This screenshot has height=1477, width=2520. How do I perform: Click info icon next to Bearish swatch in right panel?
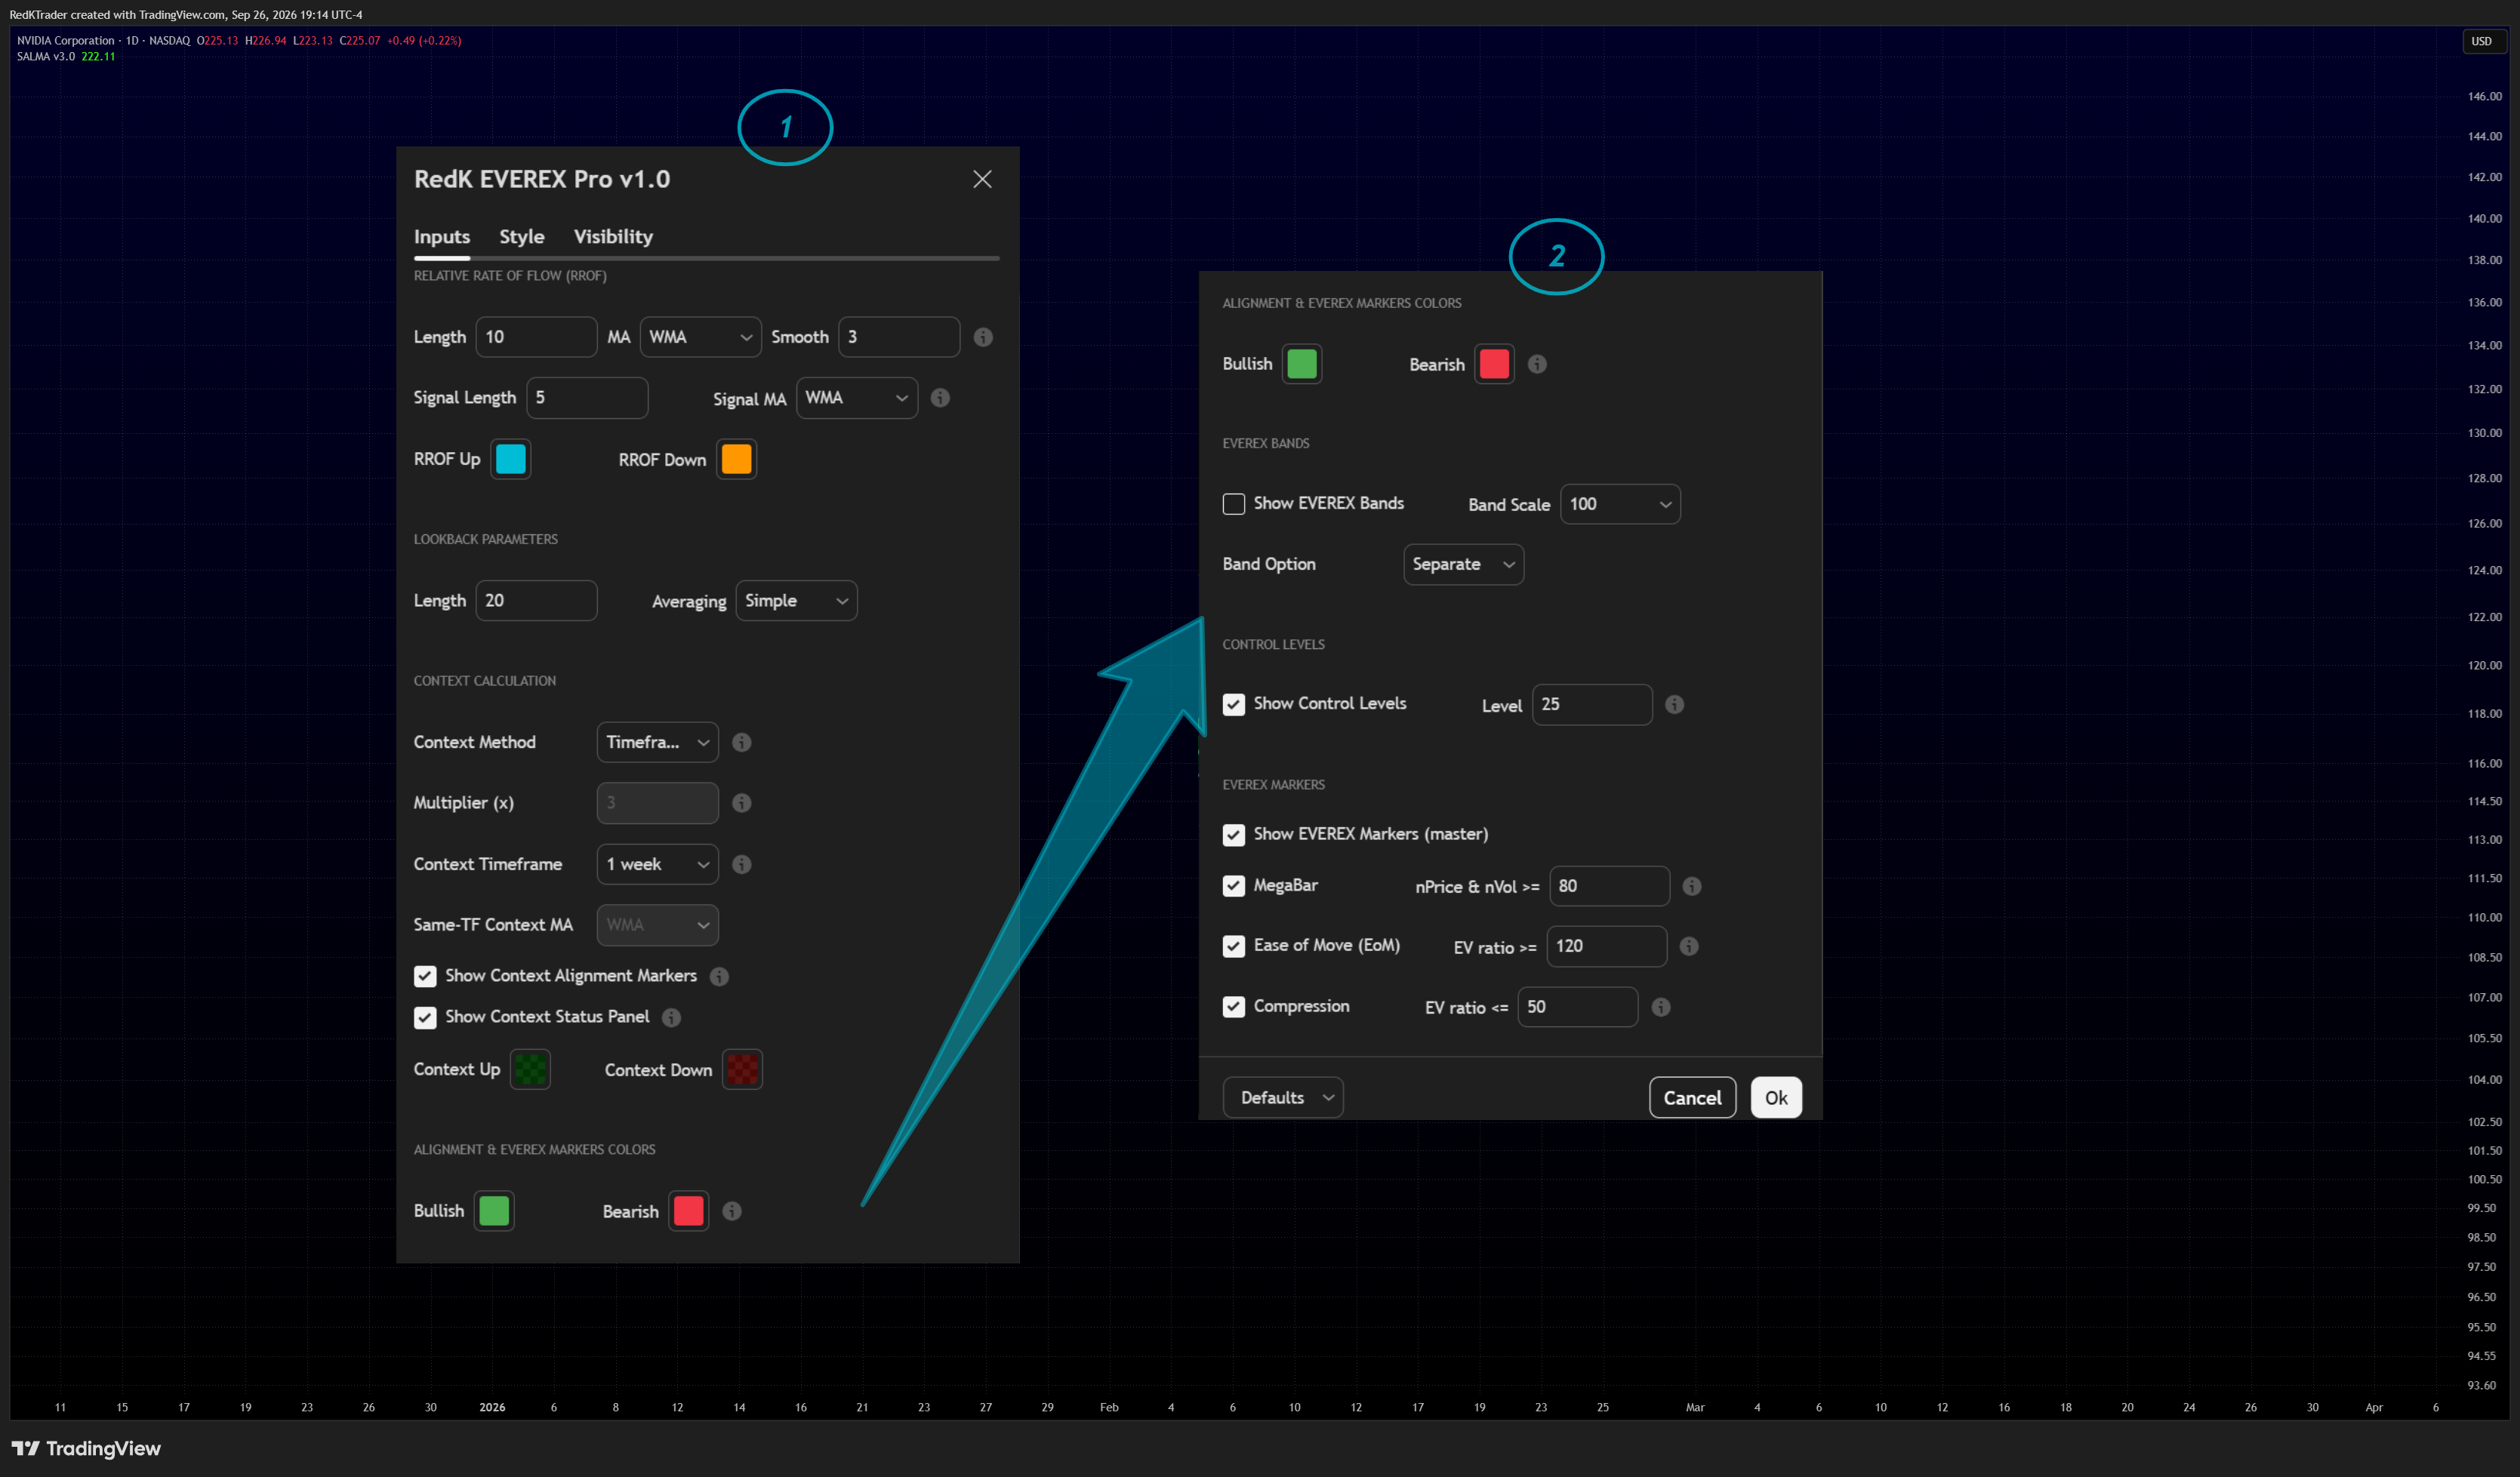tap(1537, 364)
